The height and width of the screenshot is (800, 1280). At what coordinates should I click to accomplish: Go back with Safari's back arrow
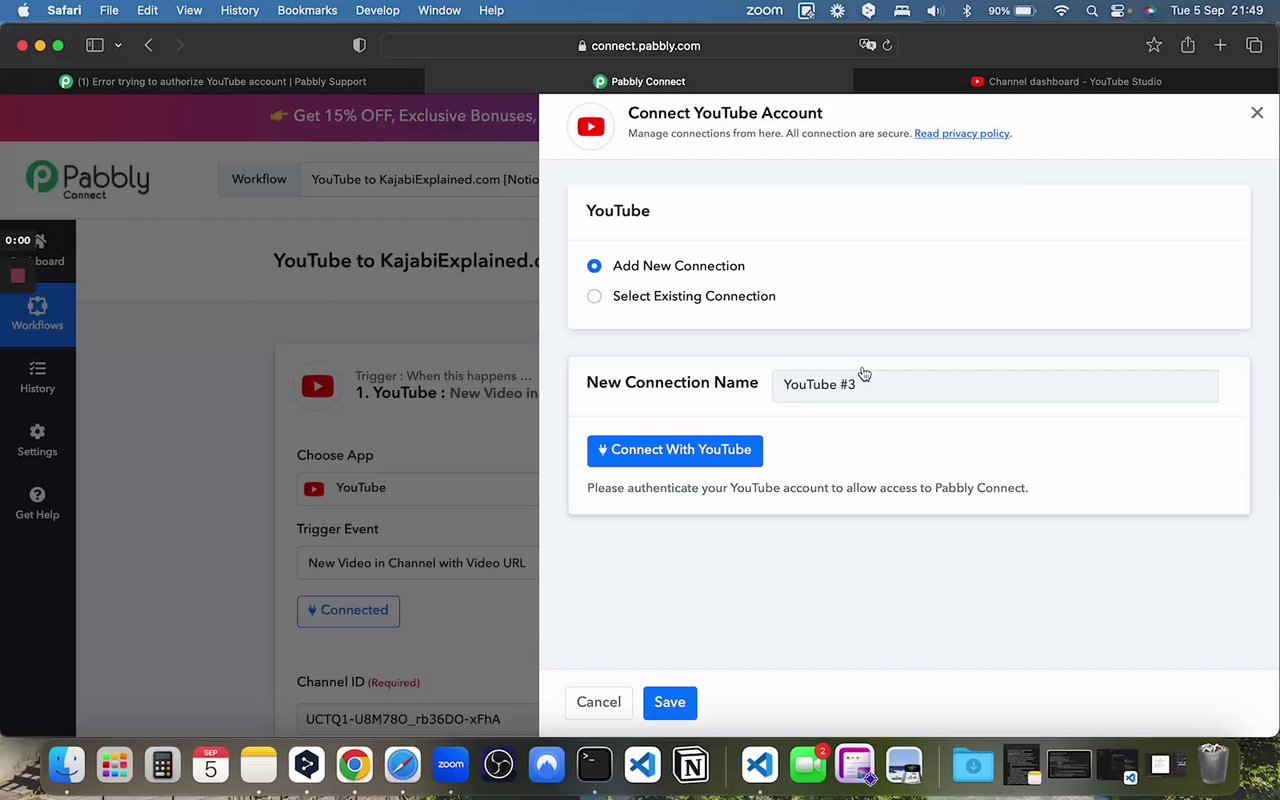148,45
